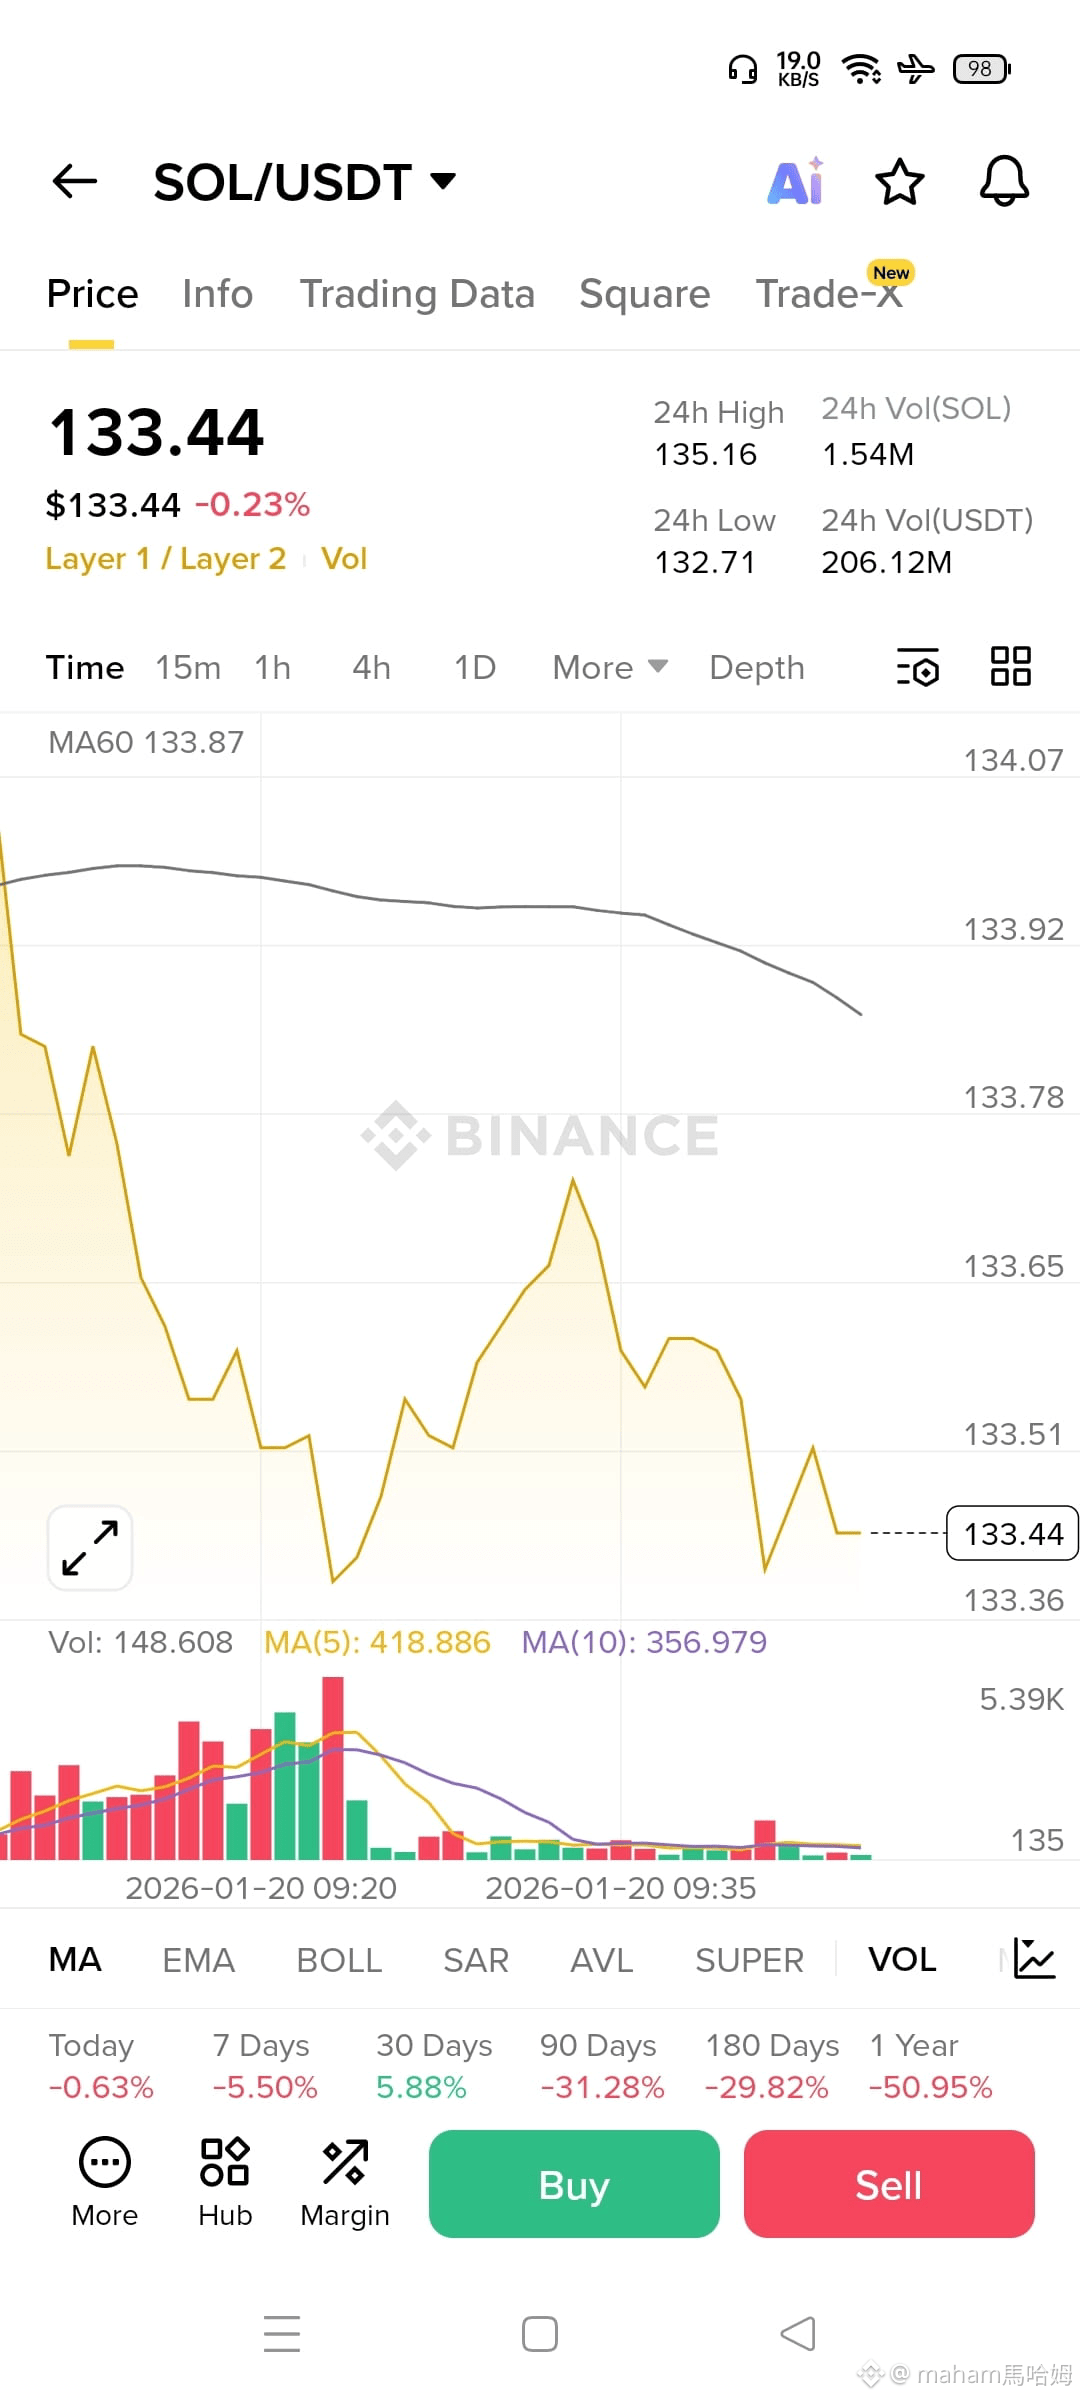Toggle the MA indicator

click(x=75, y=1959)
